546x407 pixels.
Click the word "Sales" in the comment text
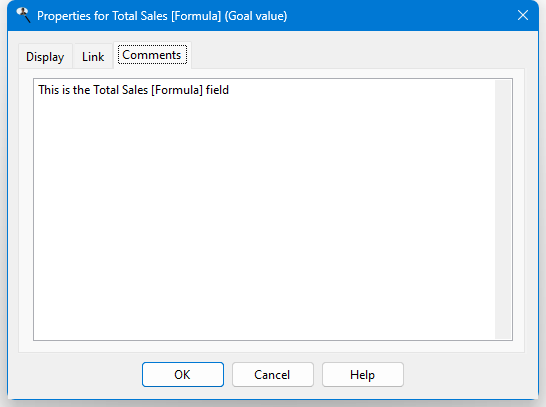point(134,90)
